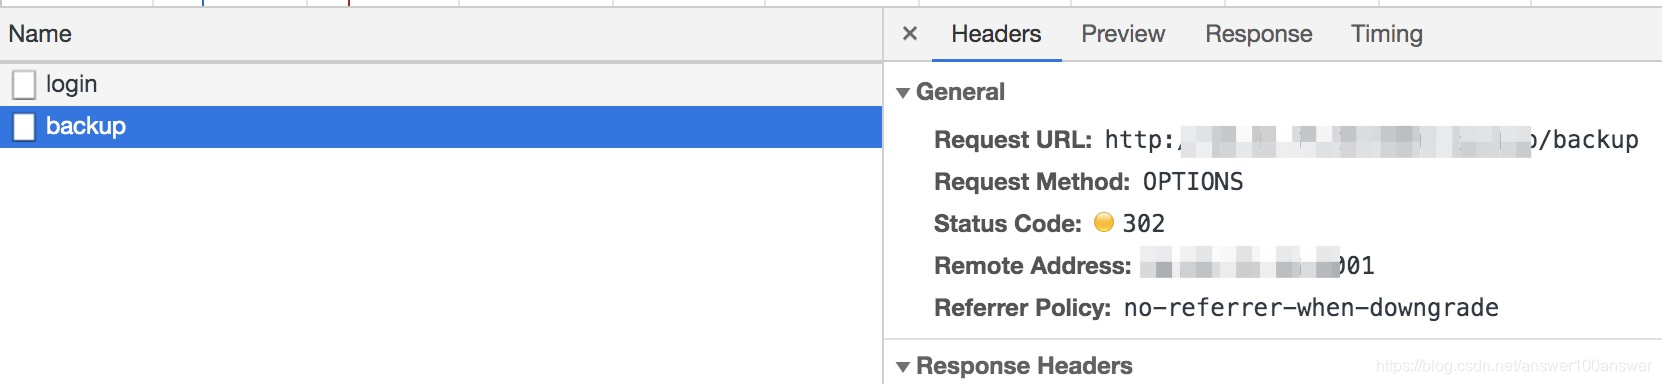Click the no-referrer-when-downgrade policy value
Screen dimensions: 1662x384
(x=1311, y=308)
